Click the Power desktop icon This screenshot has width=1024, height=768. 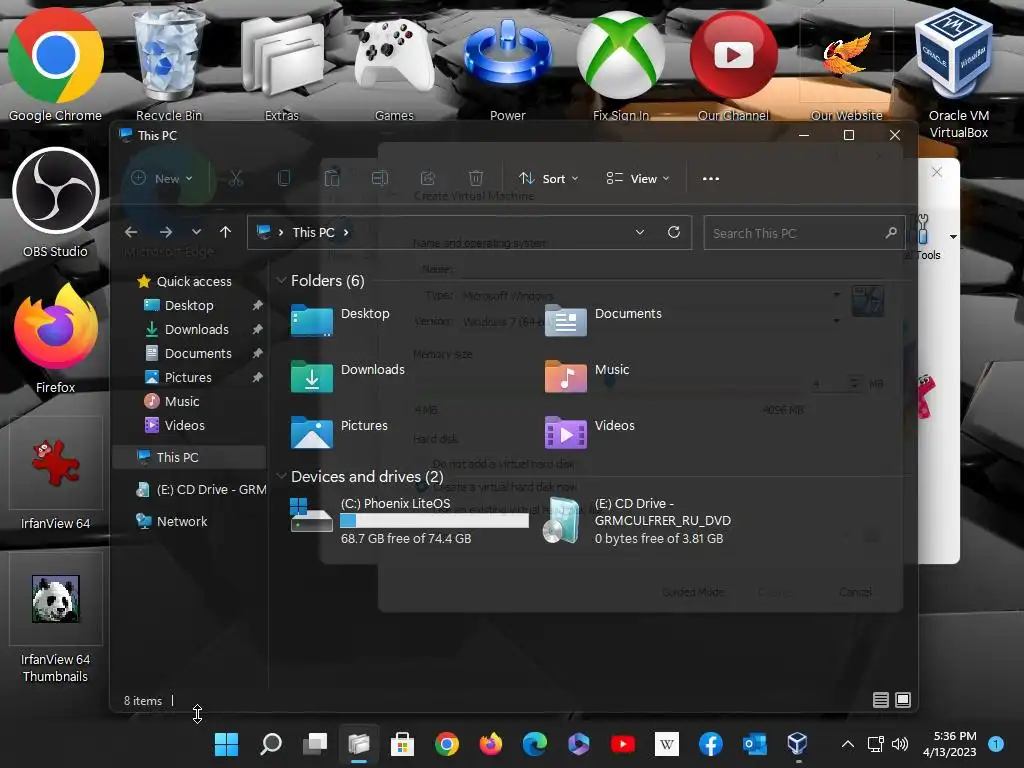click(x=507, y=64)
